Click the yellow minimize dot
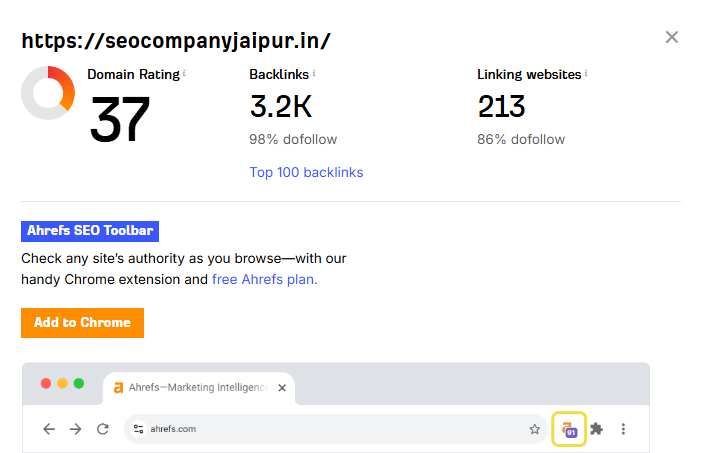Screen dimensions: 704x453 click(x=62, y=383)
